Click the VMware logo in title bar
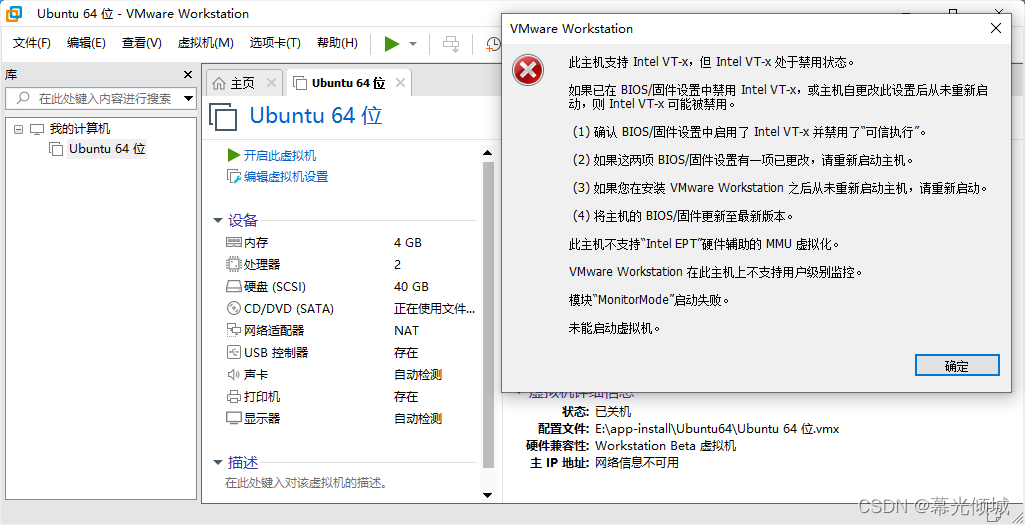 click(14, 13)
